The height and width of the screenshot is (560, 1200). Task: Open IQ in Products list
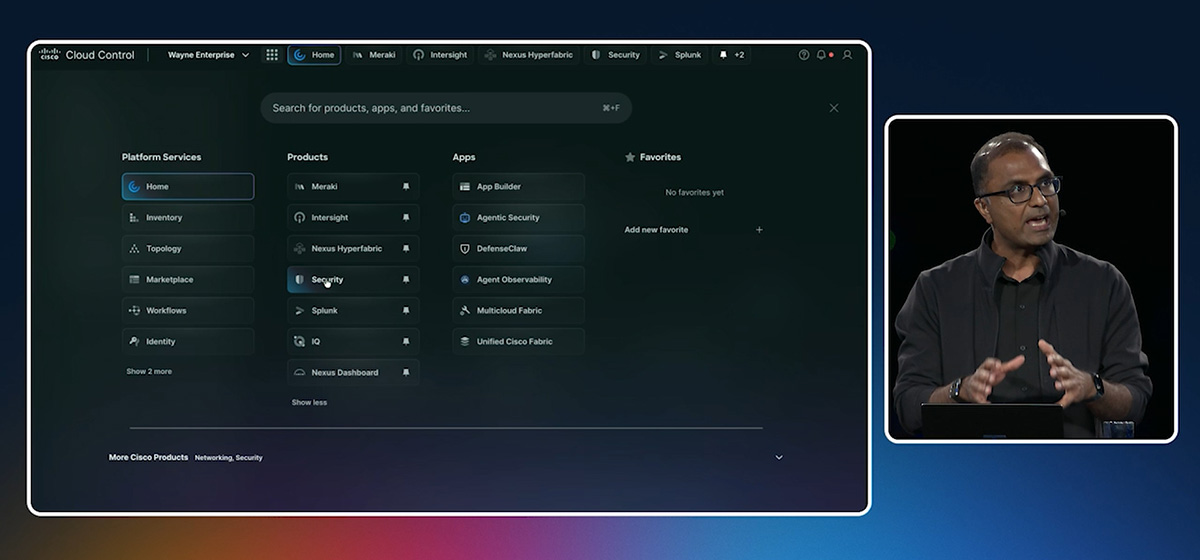tap(353, 342)
